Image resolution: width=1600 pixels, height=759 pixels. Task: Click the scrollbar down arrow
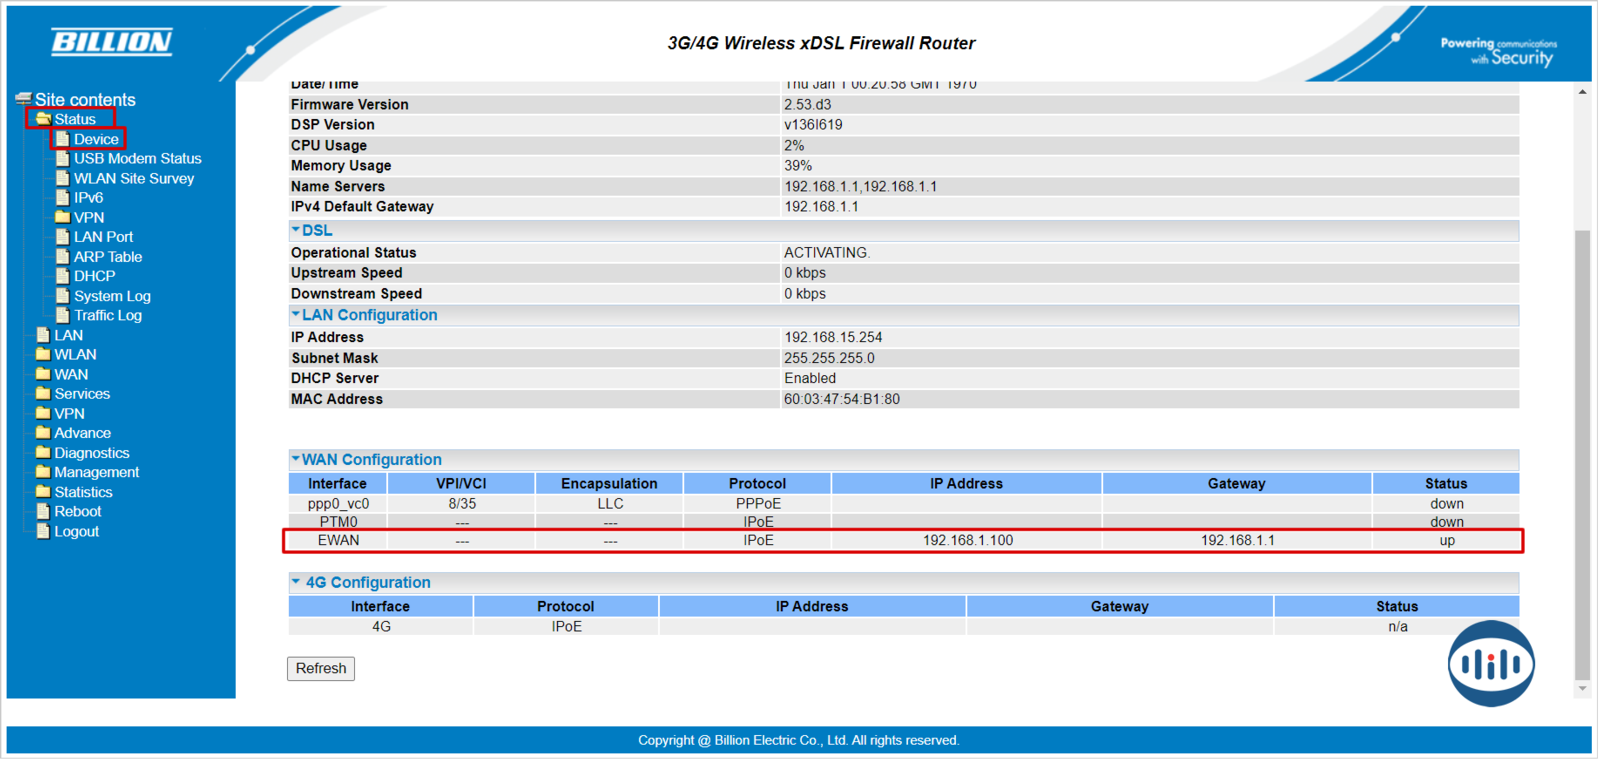pyautogui.click(x=1582, y=688)
